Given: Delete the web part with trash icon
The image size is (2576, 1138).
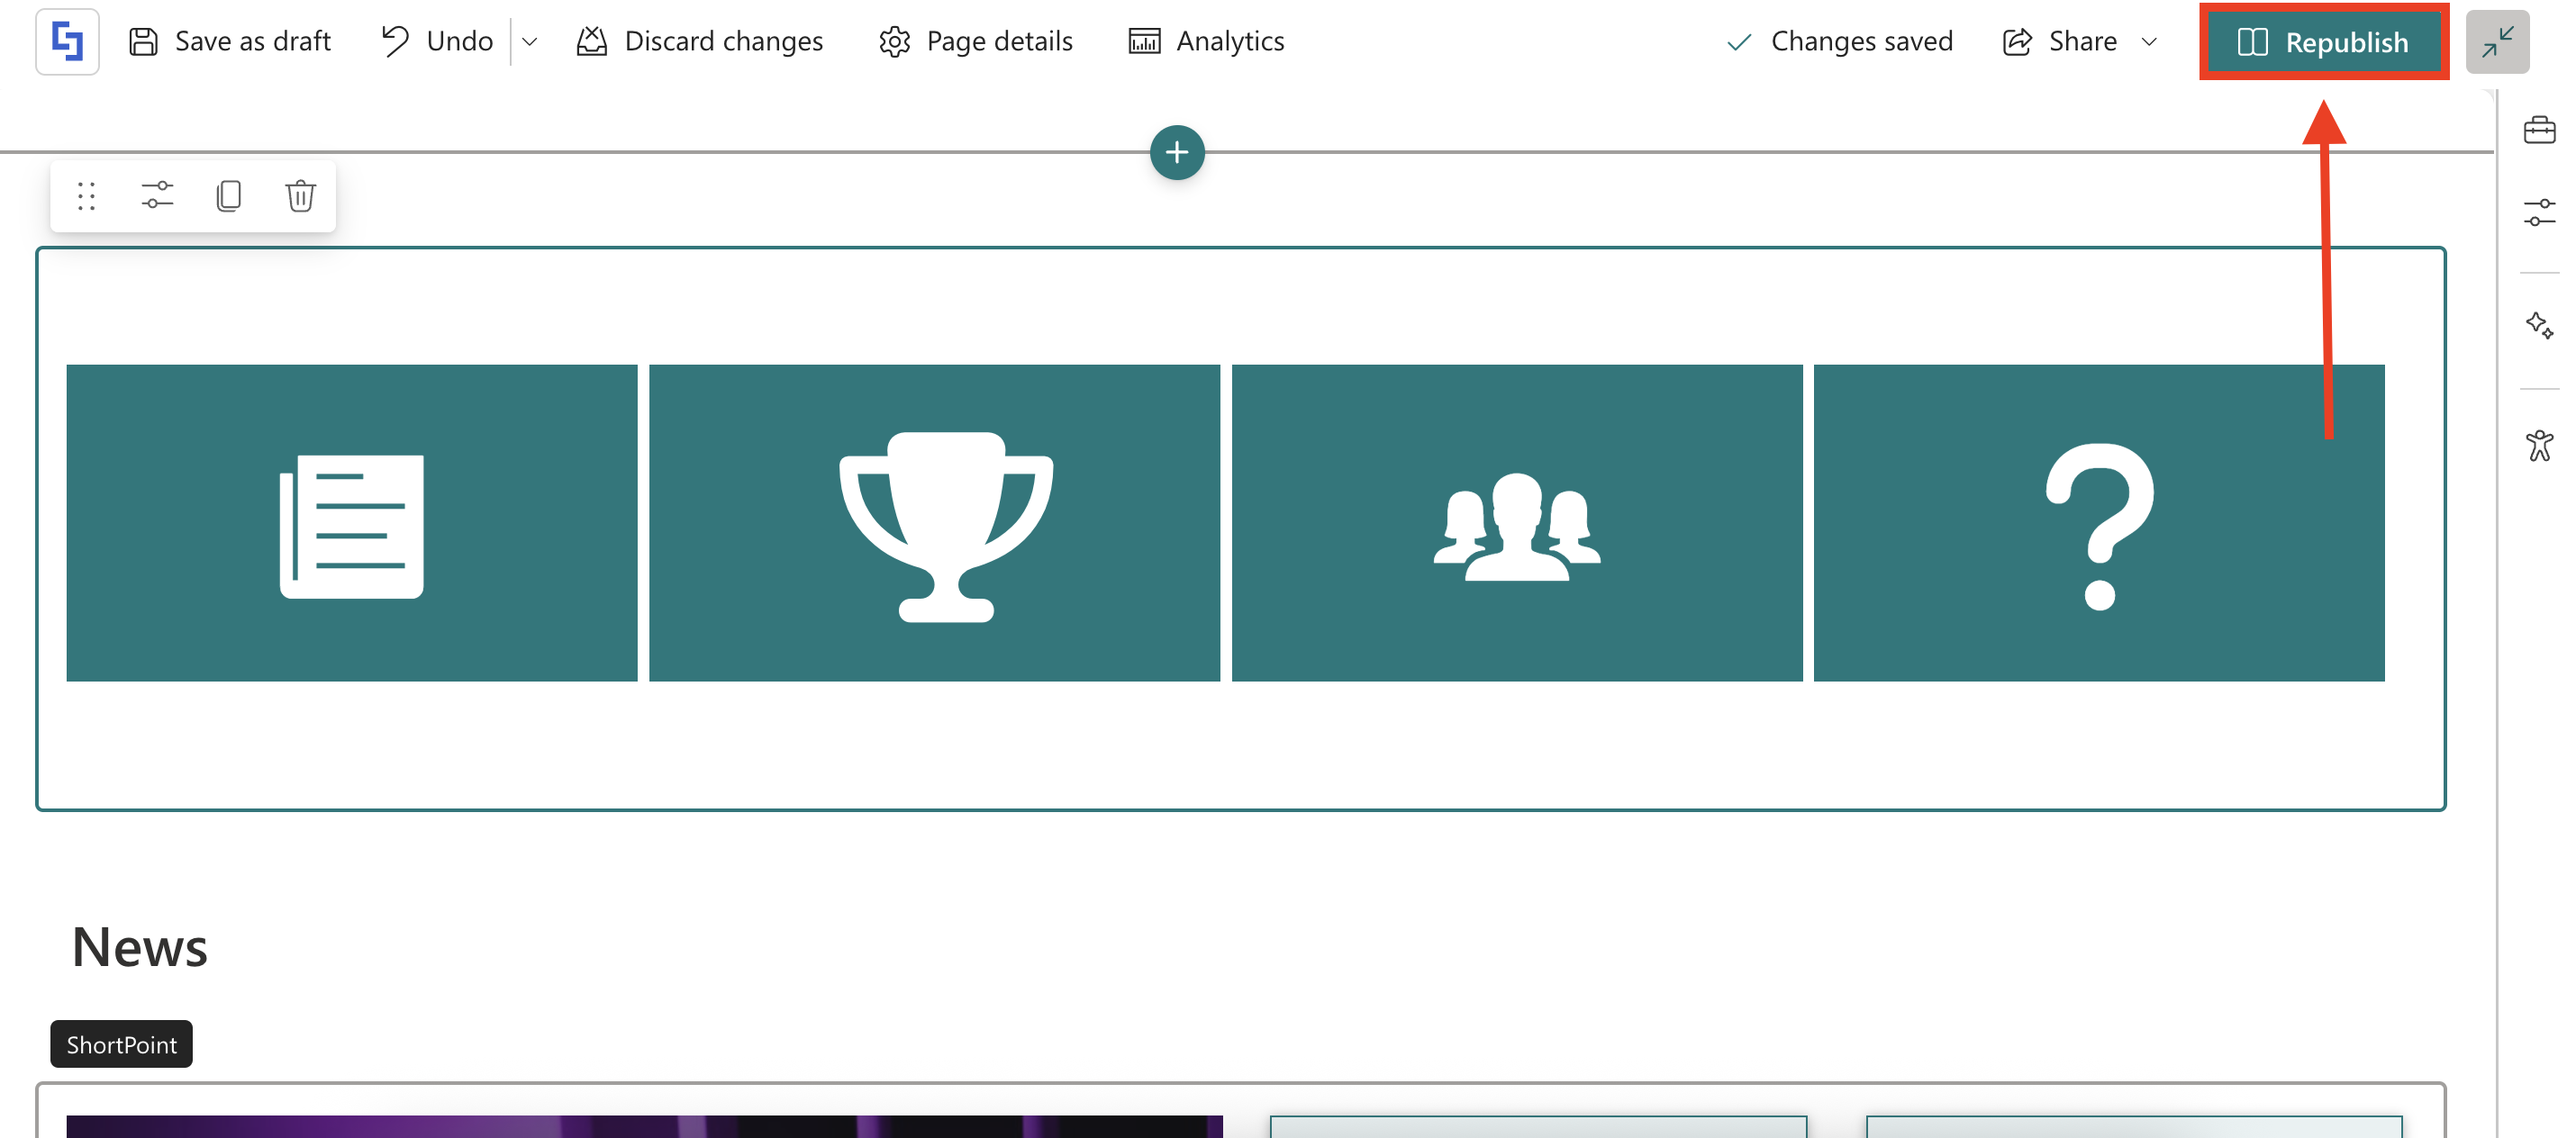Looking at the screenshot, I should pyautogui.click(x=300, y=196).
